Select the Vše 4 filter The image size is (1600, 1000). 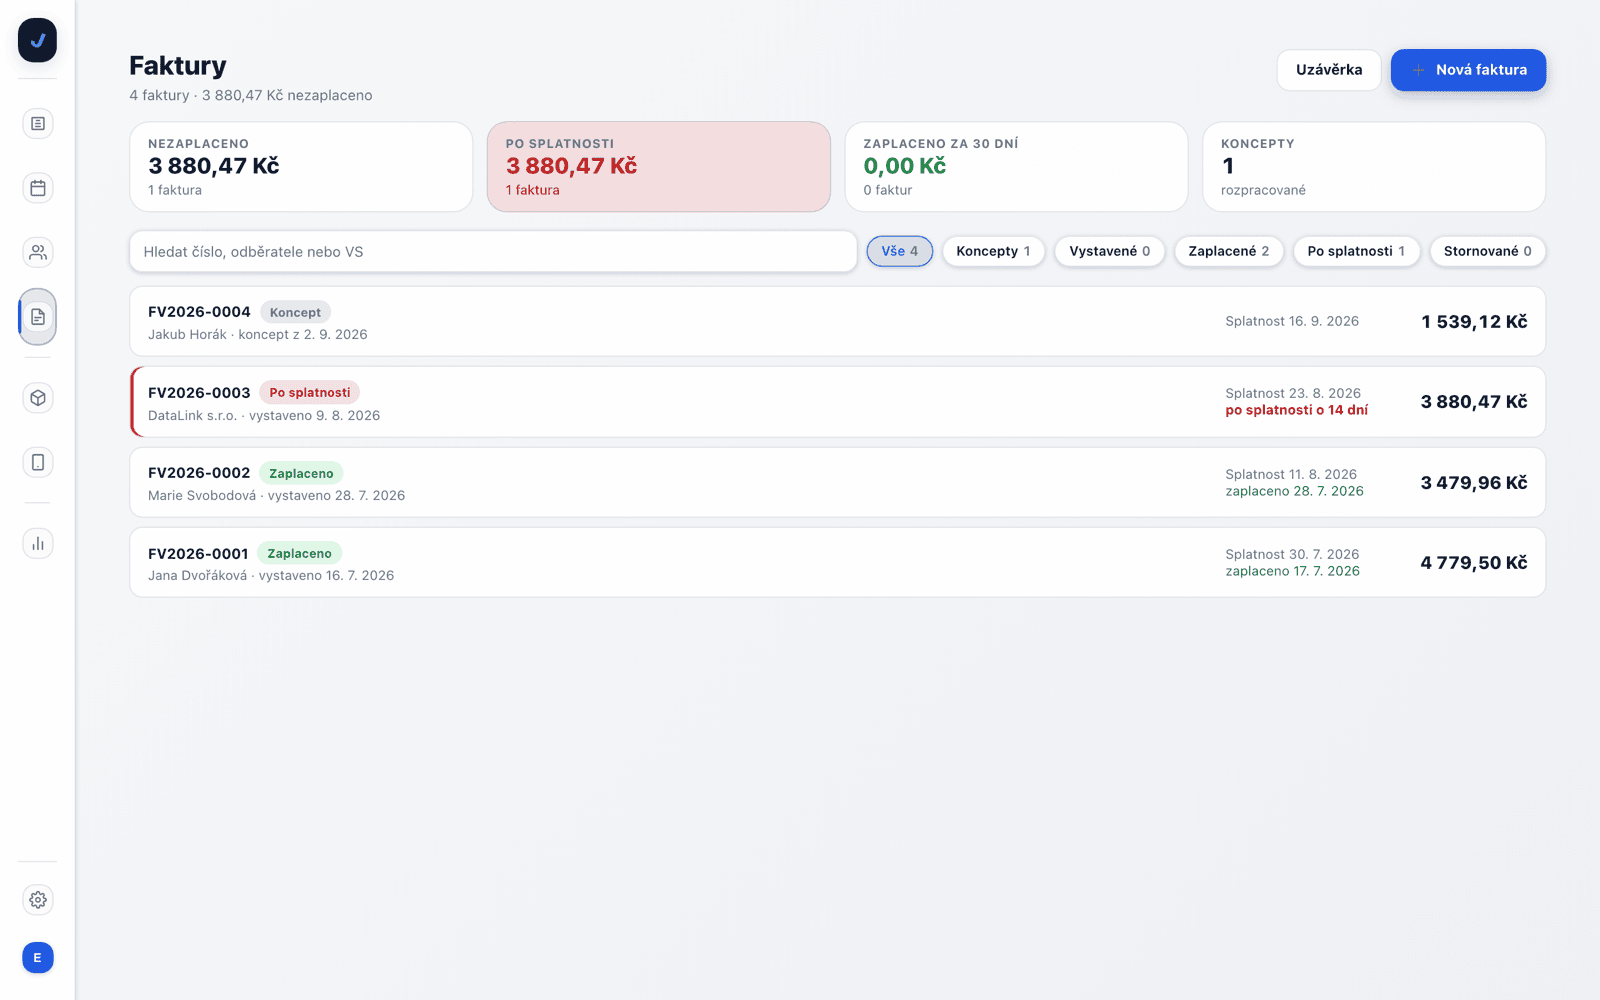coord(900,251)
